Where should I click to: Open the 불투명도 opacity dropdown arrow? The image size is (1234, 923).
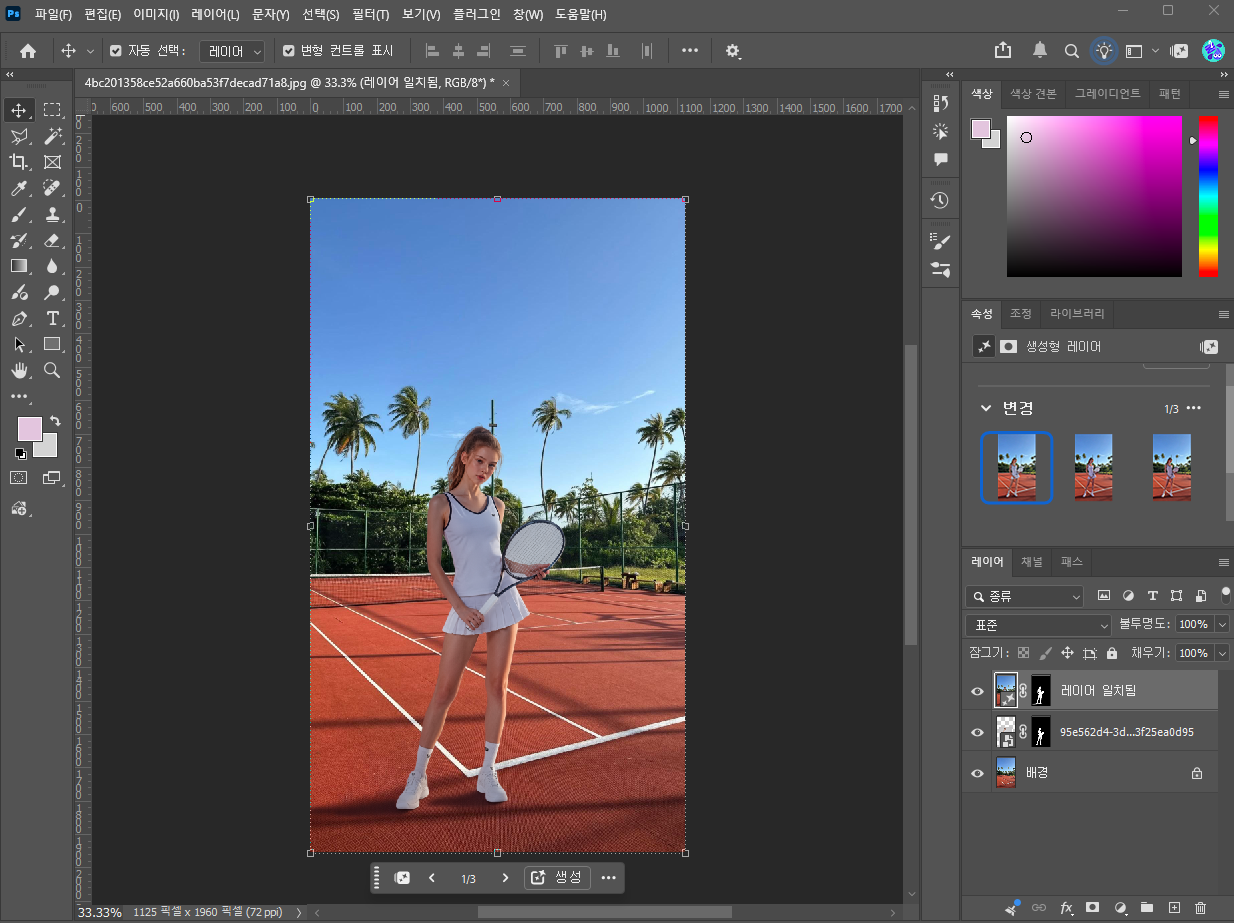(1222, 624)
